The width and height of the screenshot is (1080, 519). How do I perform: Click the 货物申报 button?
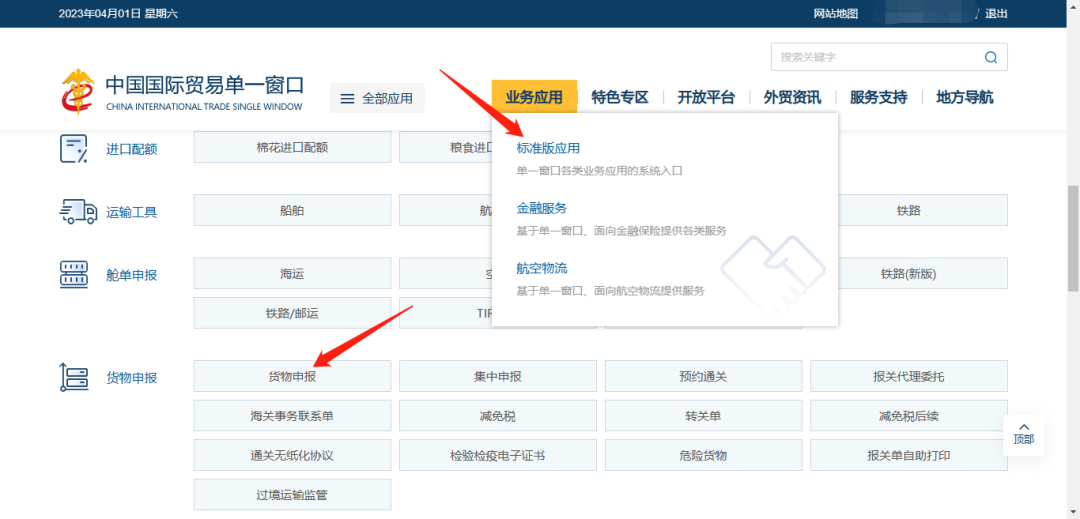[x=292, y=376]
